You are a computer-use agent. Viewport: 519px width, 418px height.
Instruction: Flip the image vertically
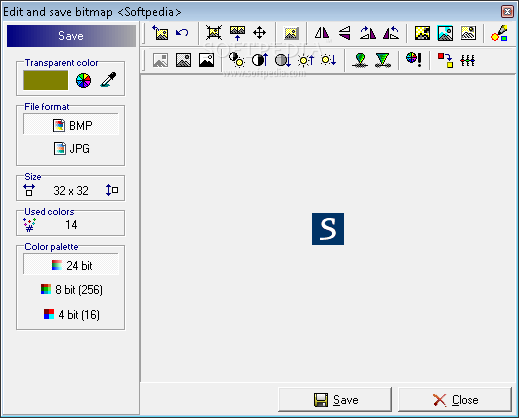[345, 33]
